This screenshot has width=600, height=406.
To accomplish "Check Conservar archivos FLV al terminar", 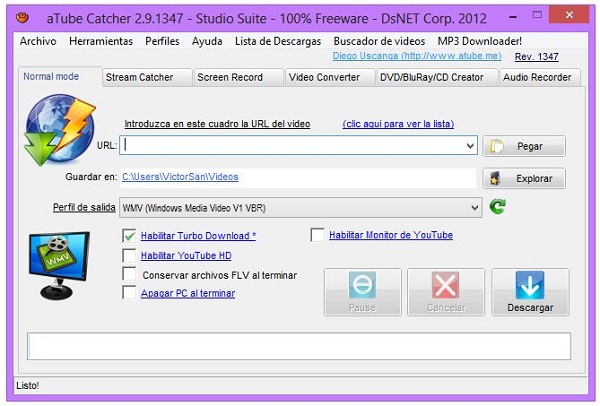I will [x=129, y=274].
